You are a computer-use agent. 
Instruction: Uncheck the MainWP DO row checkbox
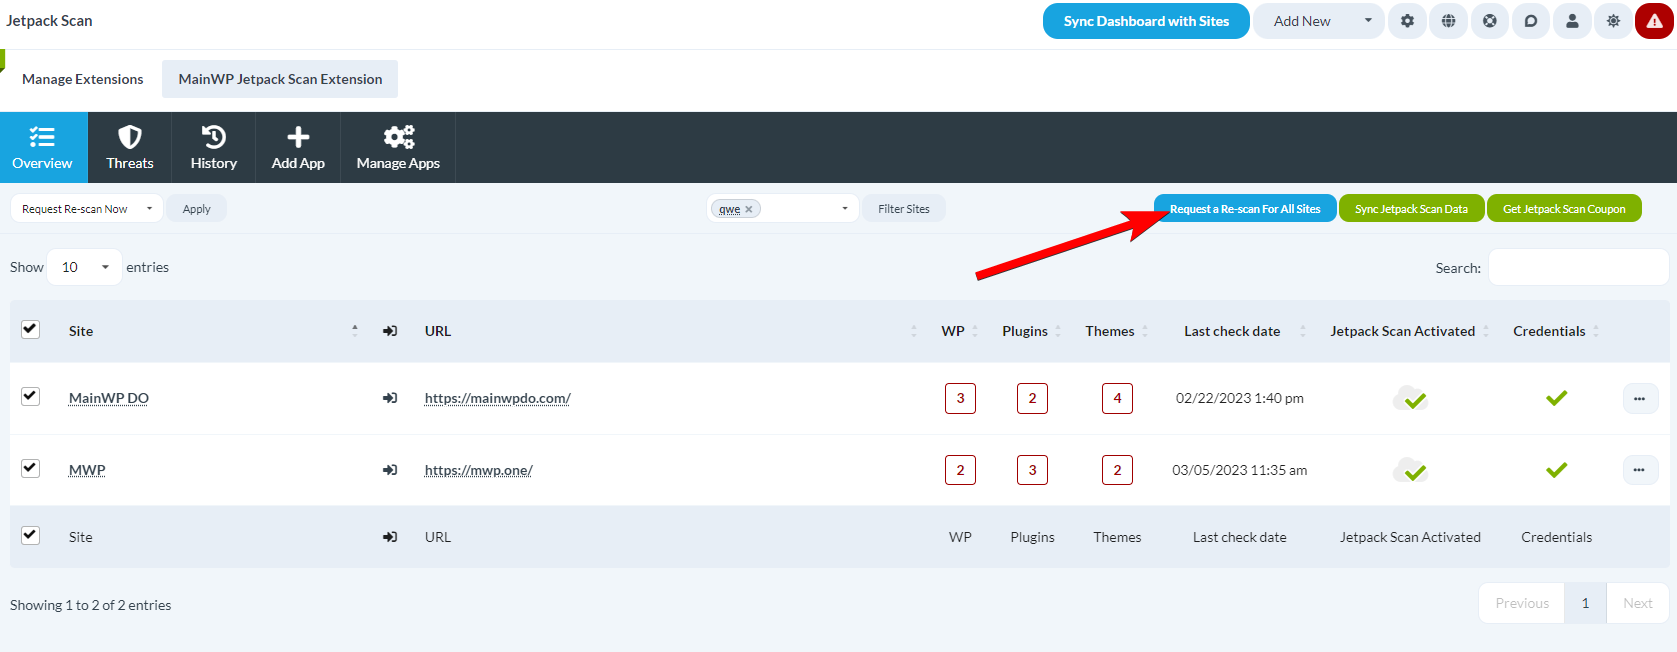click(x=31, y=396)
